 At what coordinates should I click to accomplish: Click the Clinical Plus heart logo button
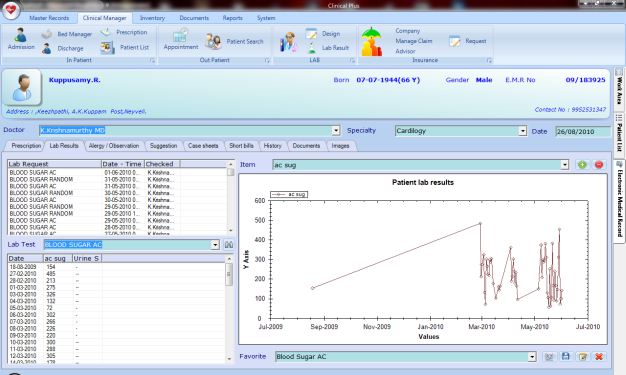[x=11, y=10]
